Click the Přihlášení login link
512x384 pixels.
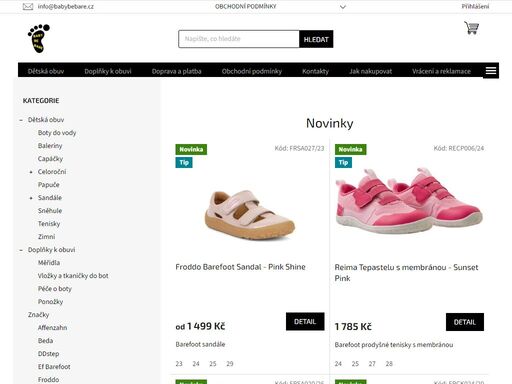(x=475, y=7)
